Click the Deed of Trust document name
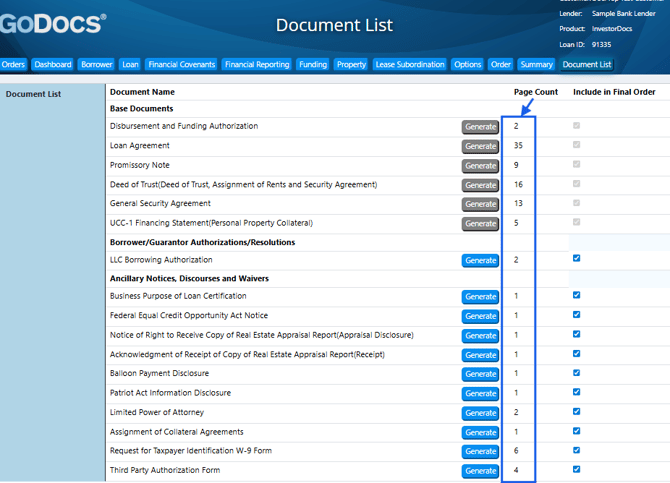The height and width of the screenshot is (483, 670). [243, 185]
